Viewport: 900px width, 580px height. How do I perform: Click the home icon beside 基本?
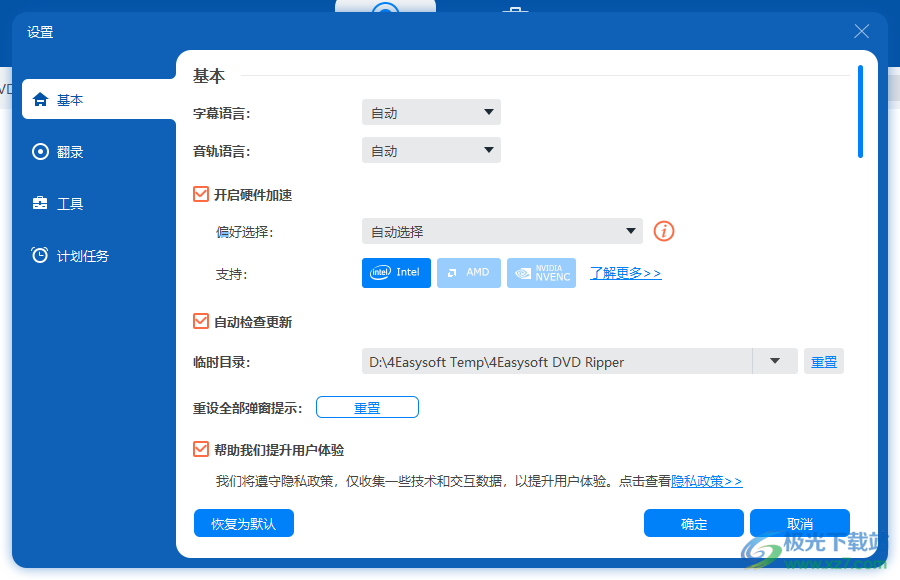coord(40,99)
